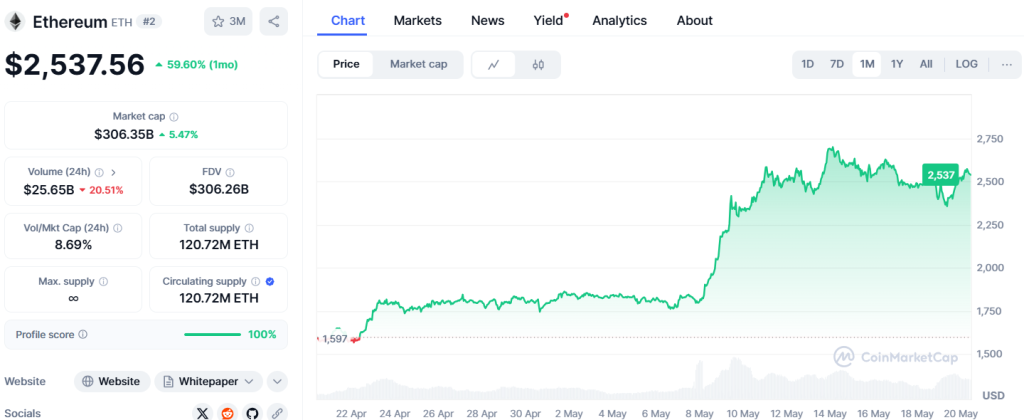
Task: Select the Market cap toggle option
Action: click(419, 65)
